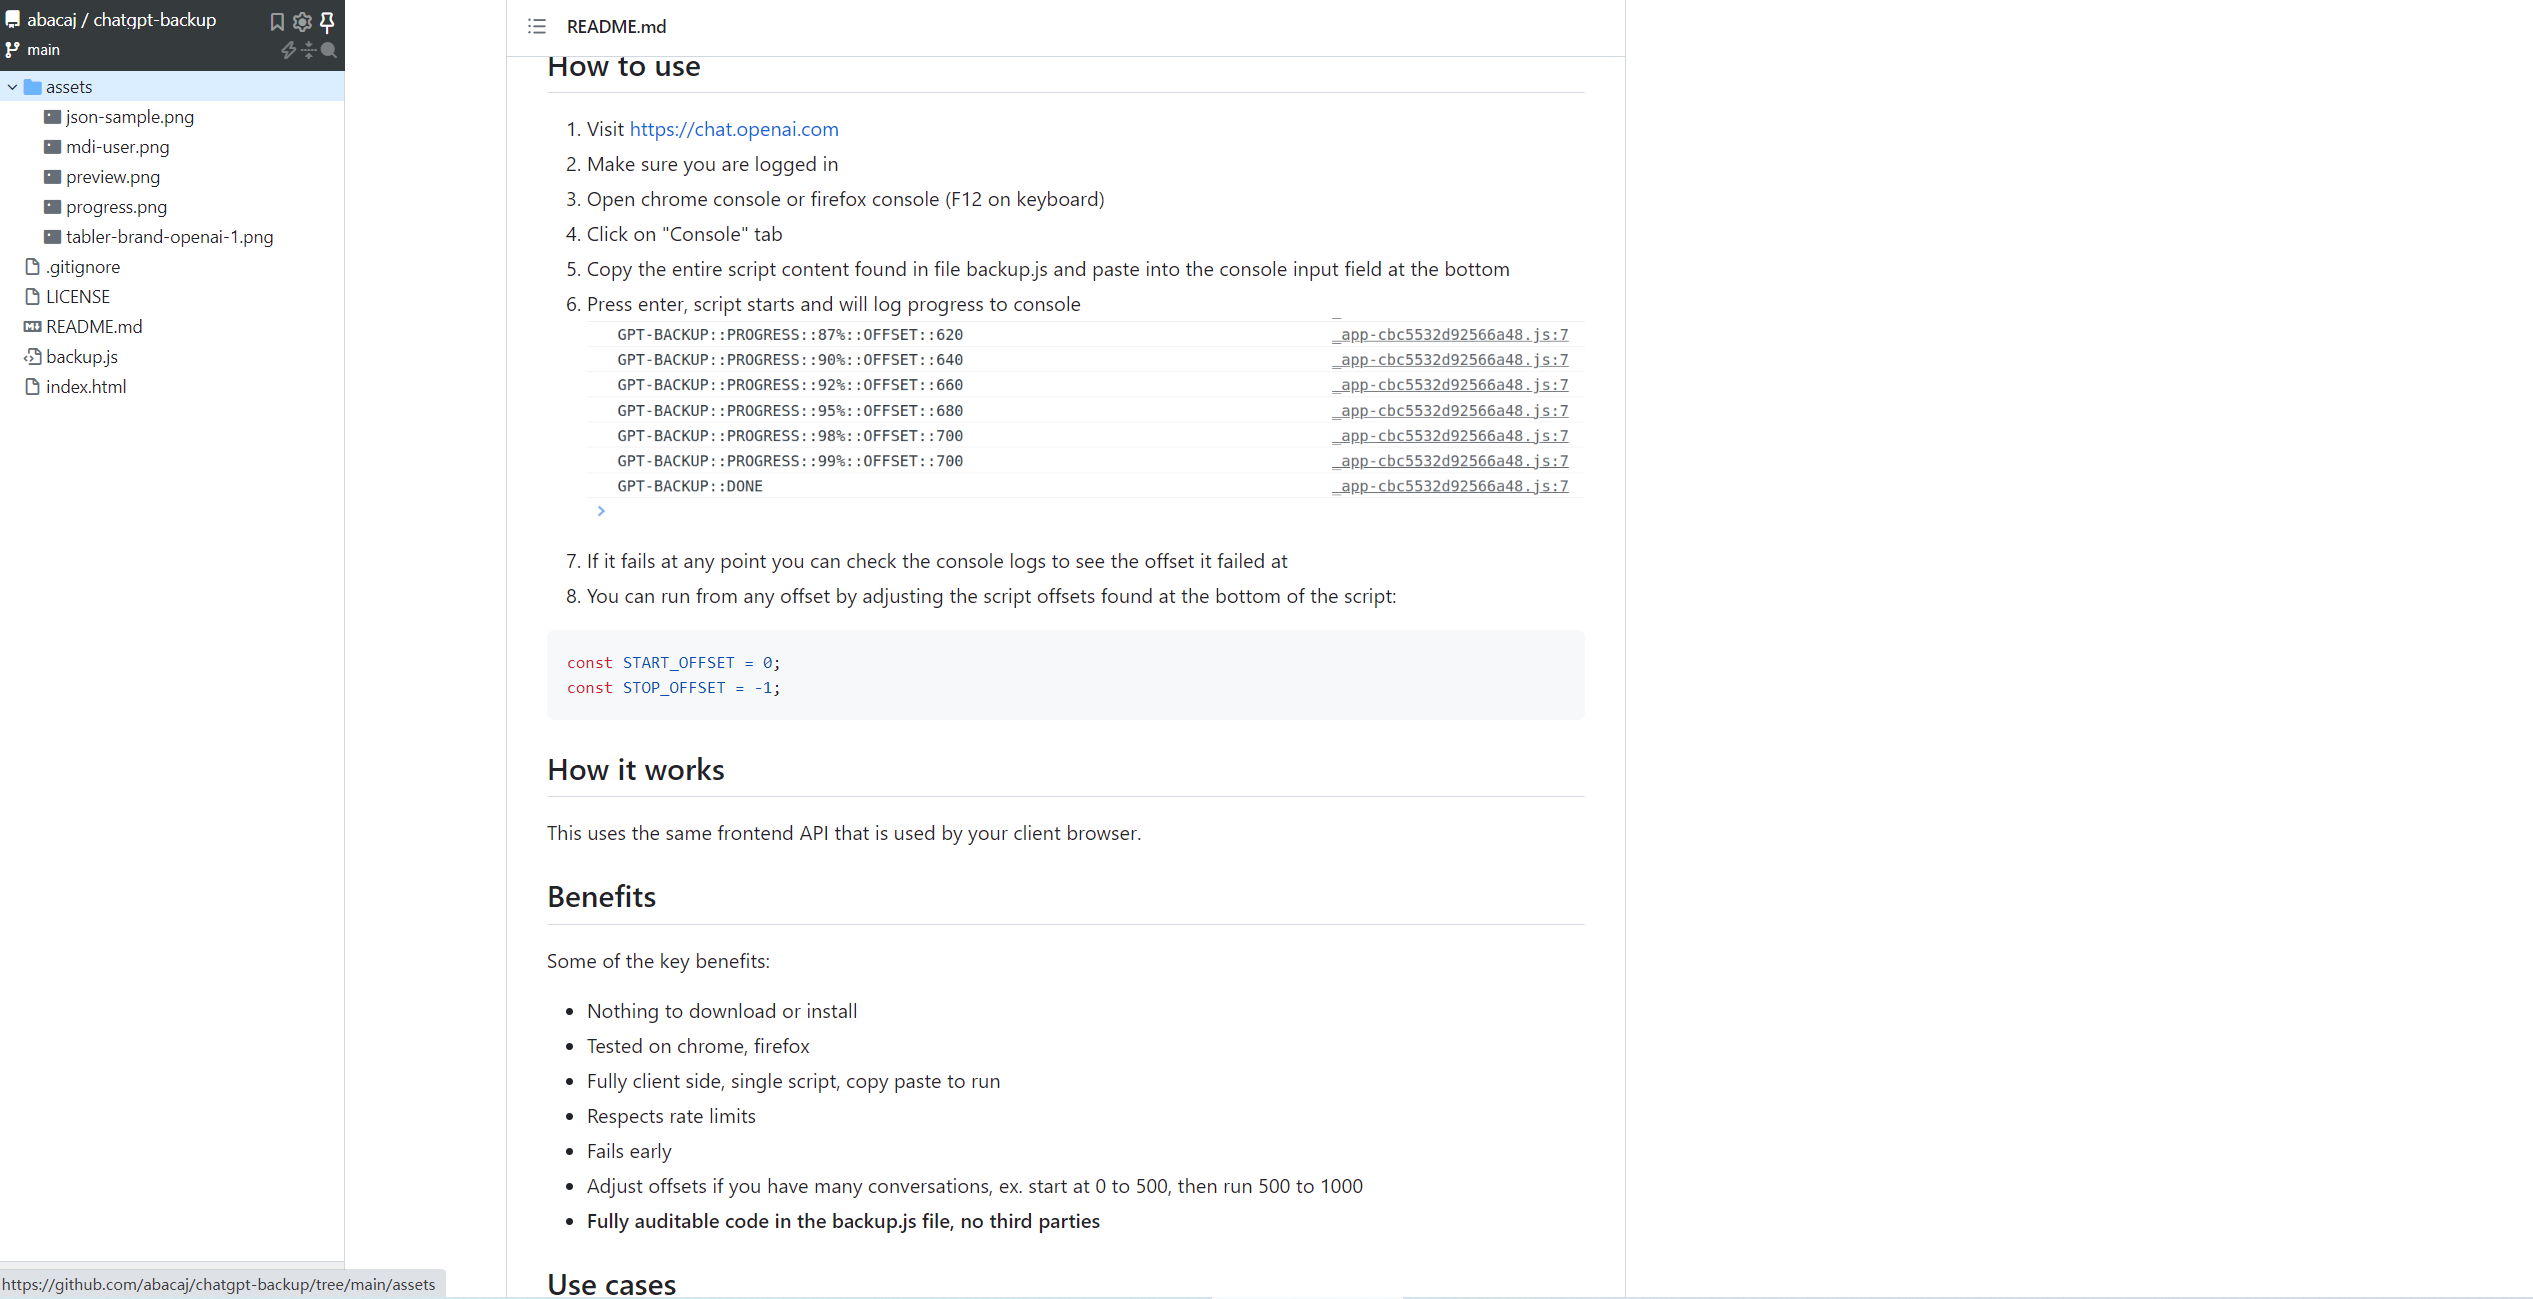This screenshot has width=2533, height=1299.
Task: Click the 'Use cases' heading
Action: click(612, 1285)
